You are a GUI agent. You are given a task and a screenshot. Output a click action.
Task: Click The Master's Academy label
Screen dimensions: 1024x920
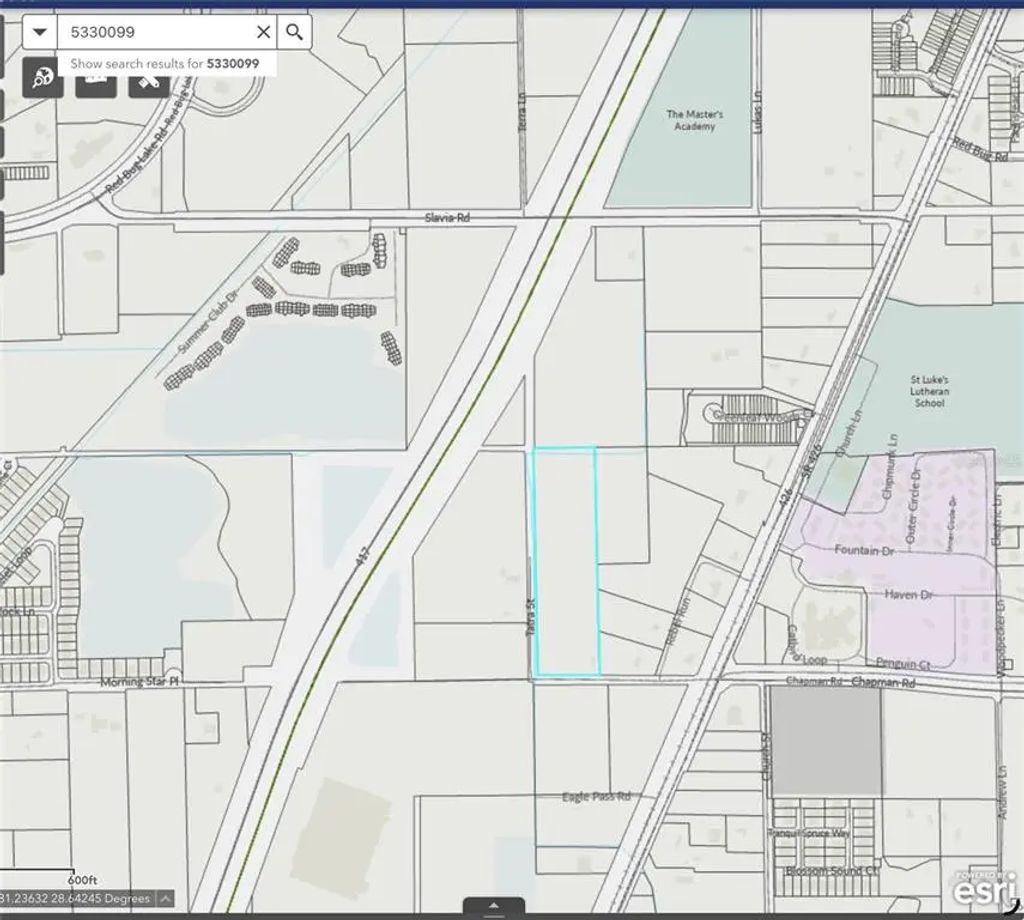(694, 120)
